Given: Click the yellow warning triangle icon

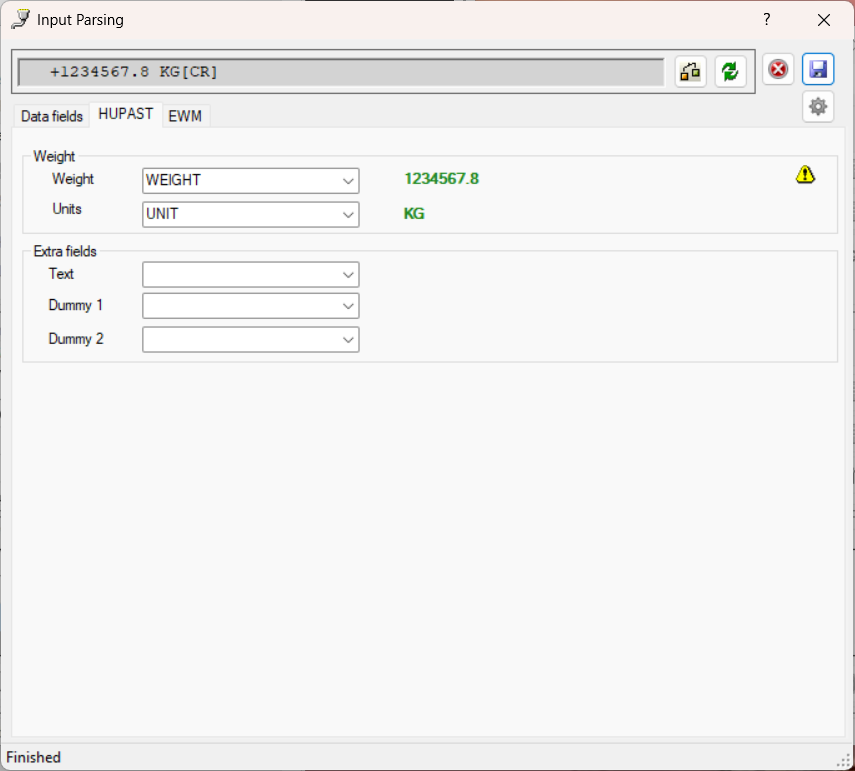Looking at the screenshot, I should pyautogui.click(x=805, y=175).
